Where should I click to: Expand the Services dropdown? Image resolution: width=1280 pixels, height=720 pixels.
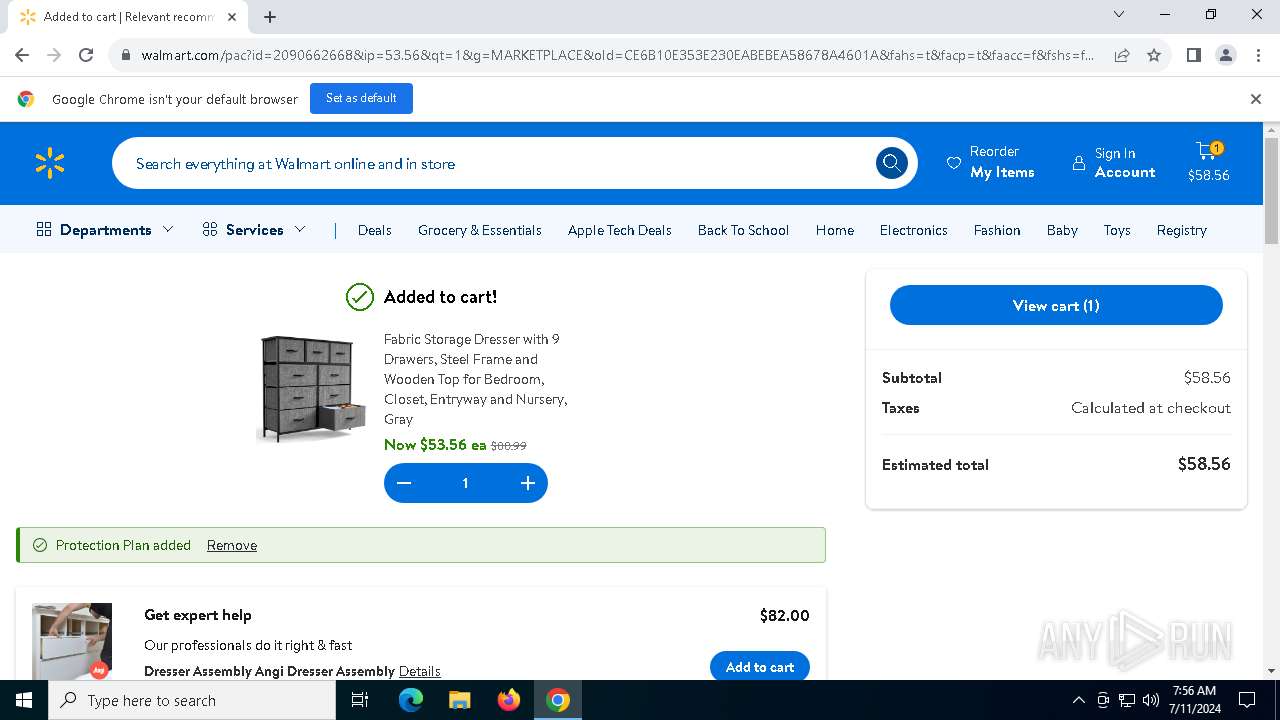pos(254,230)
